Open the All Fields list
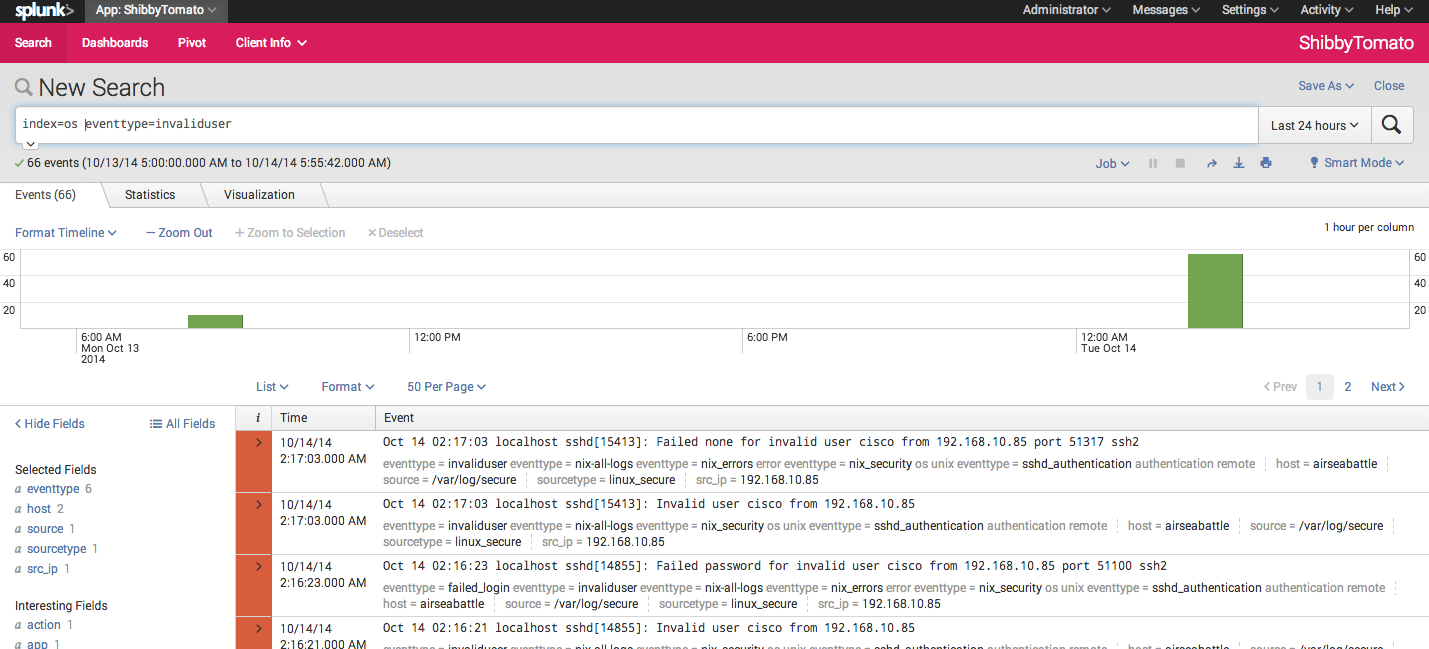 182,424
